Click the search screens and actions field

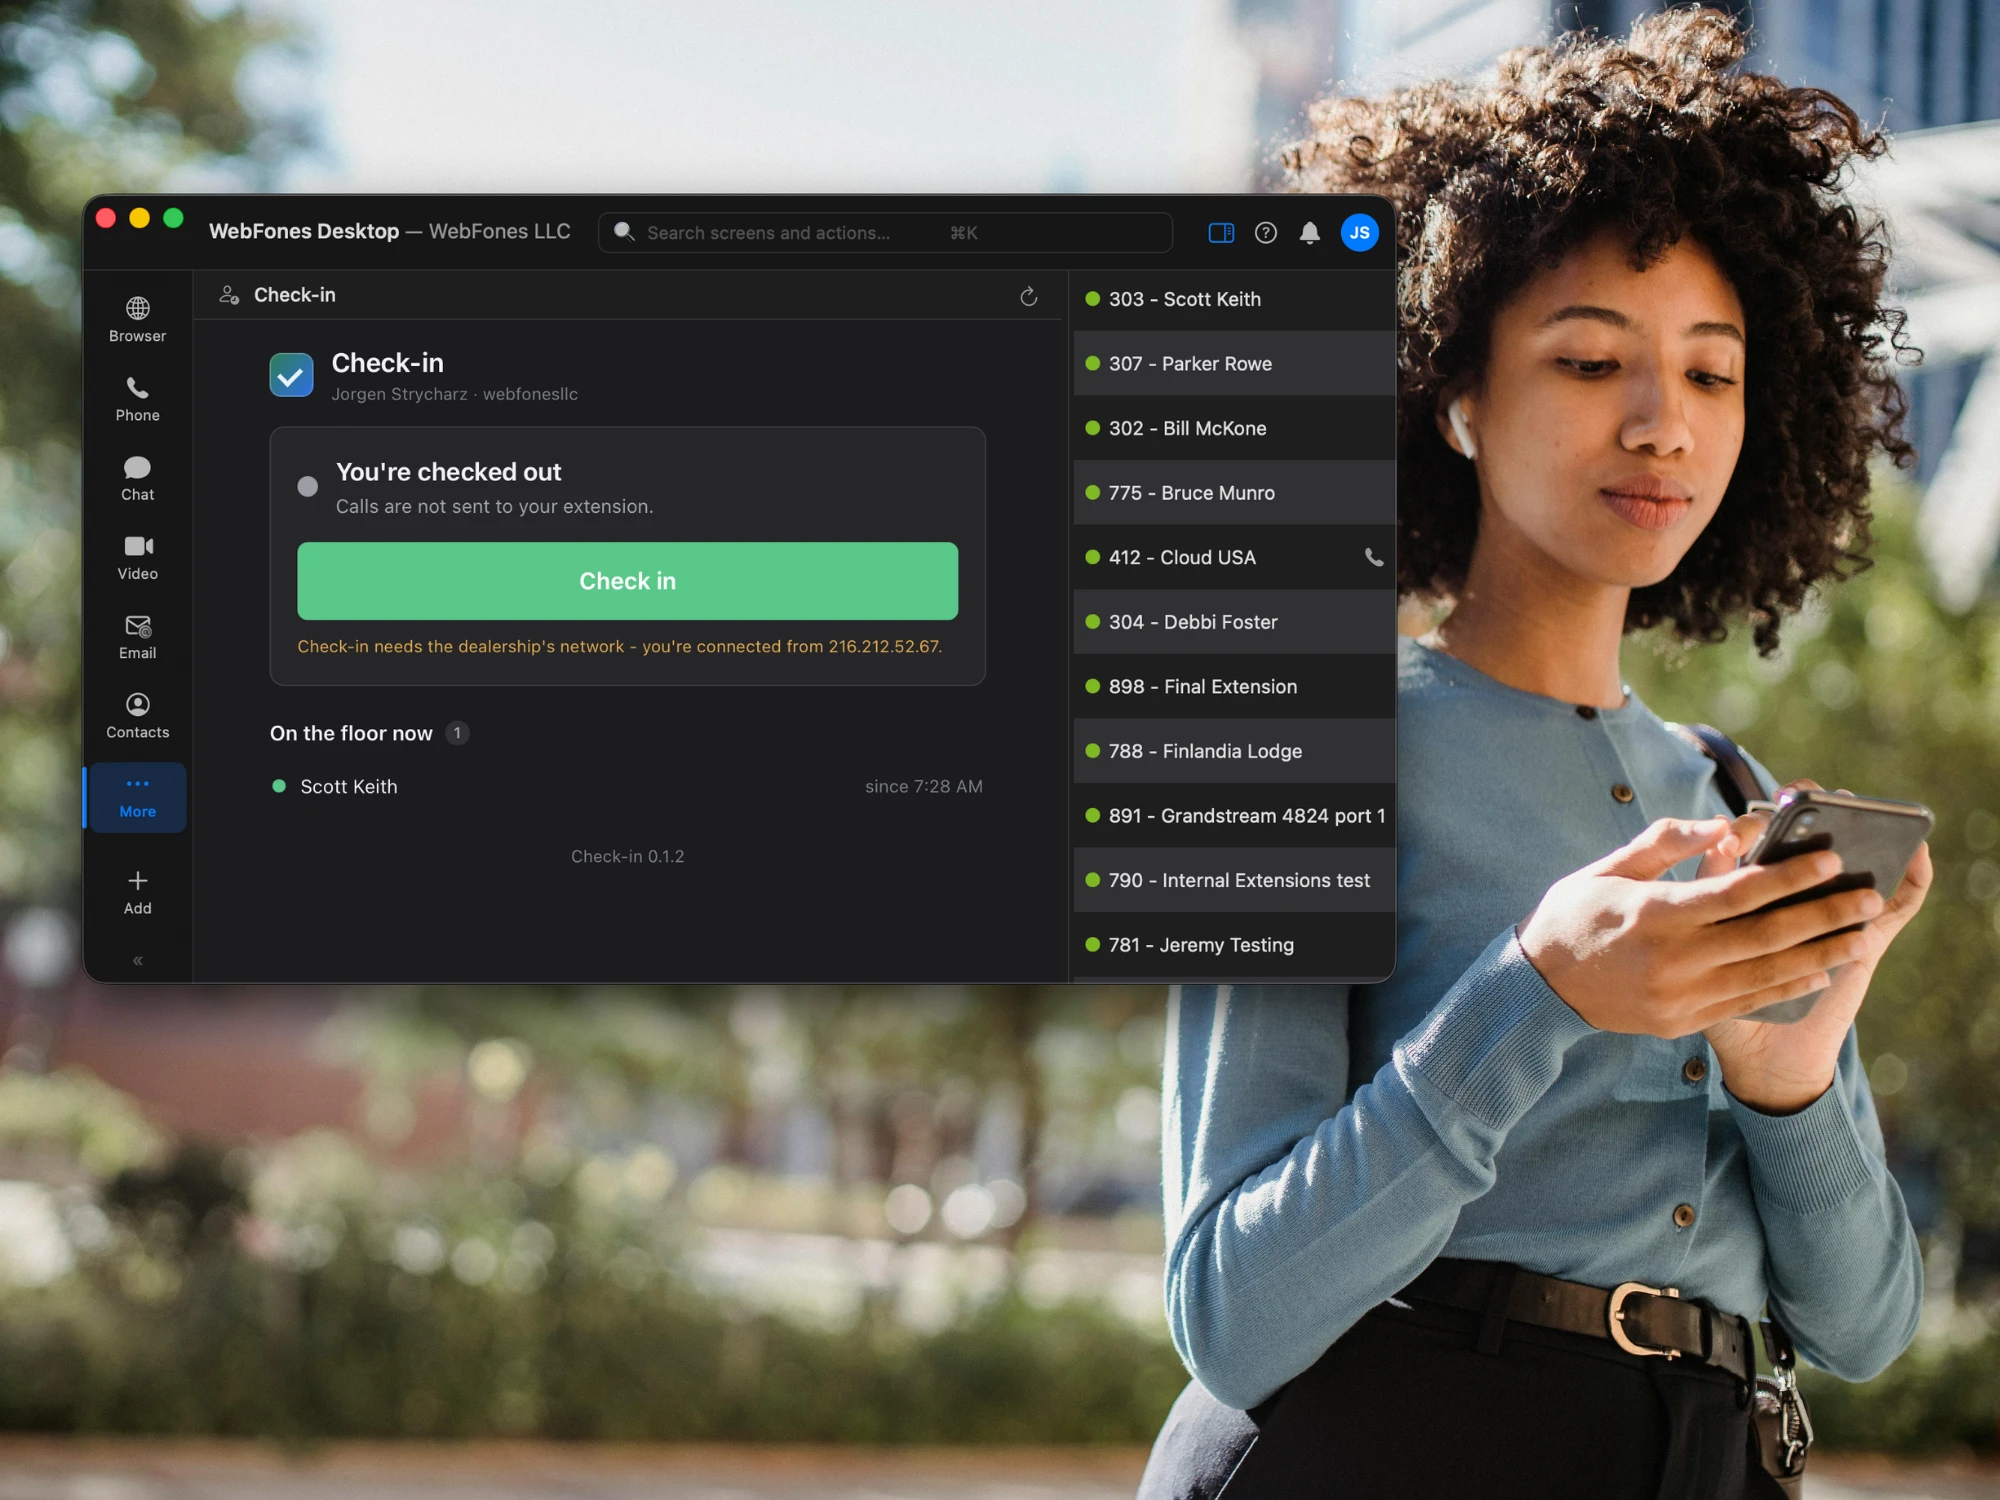coord(885,233)
